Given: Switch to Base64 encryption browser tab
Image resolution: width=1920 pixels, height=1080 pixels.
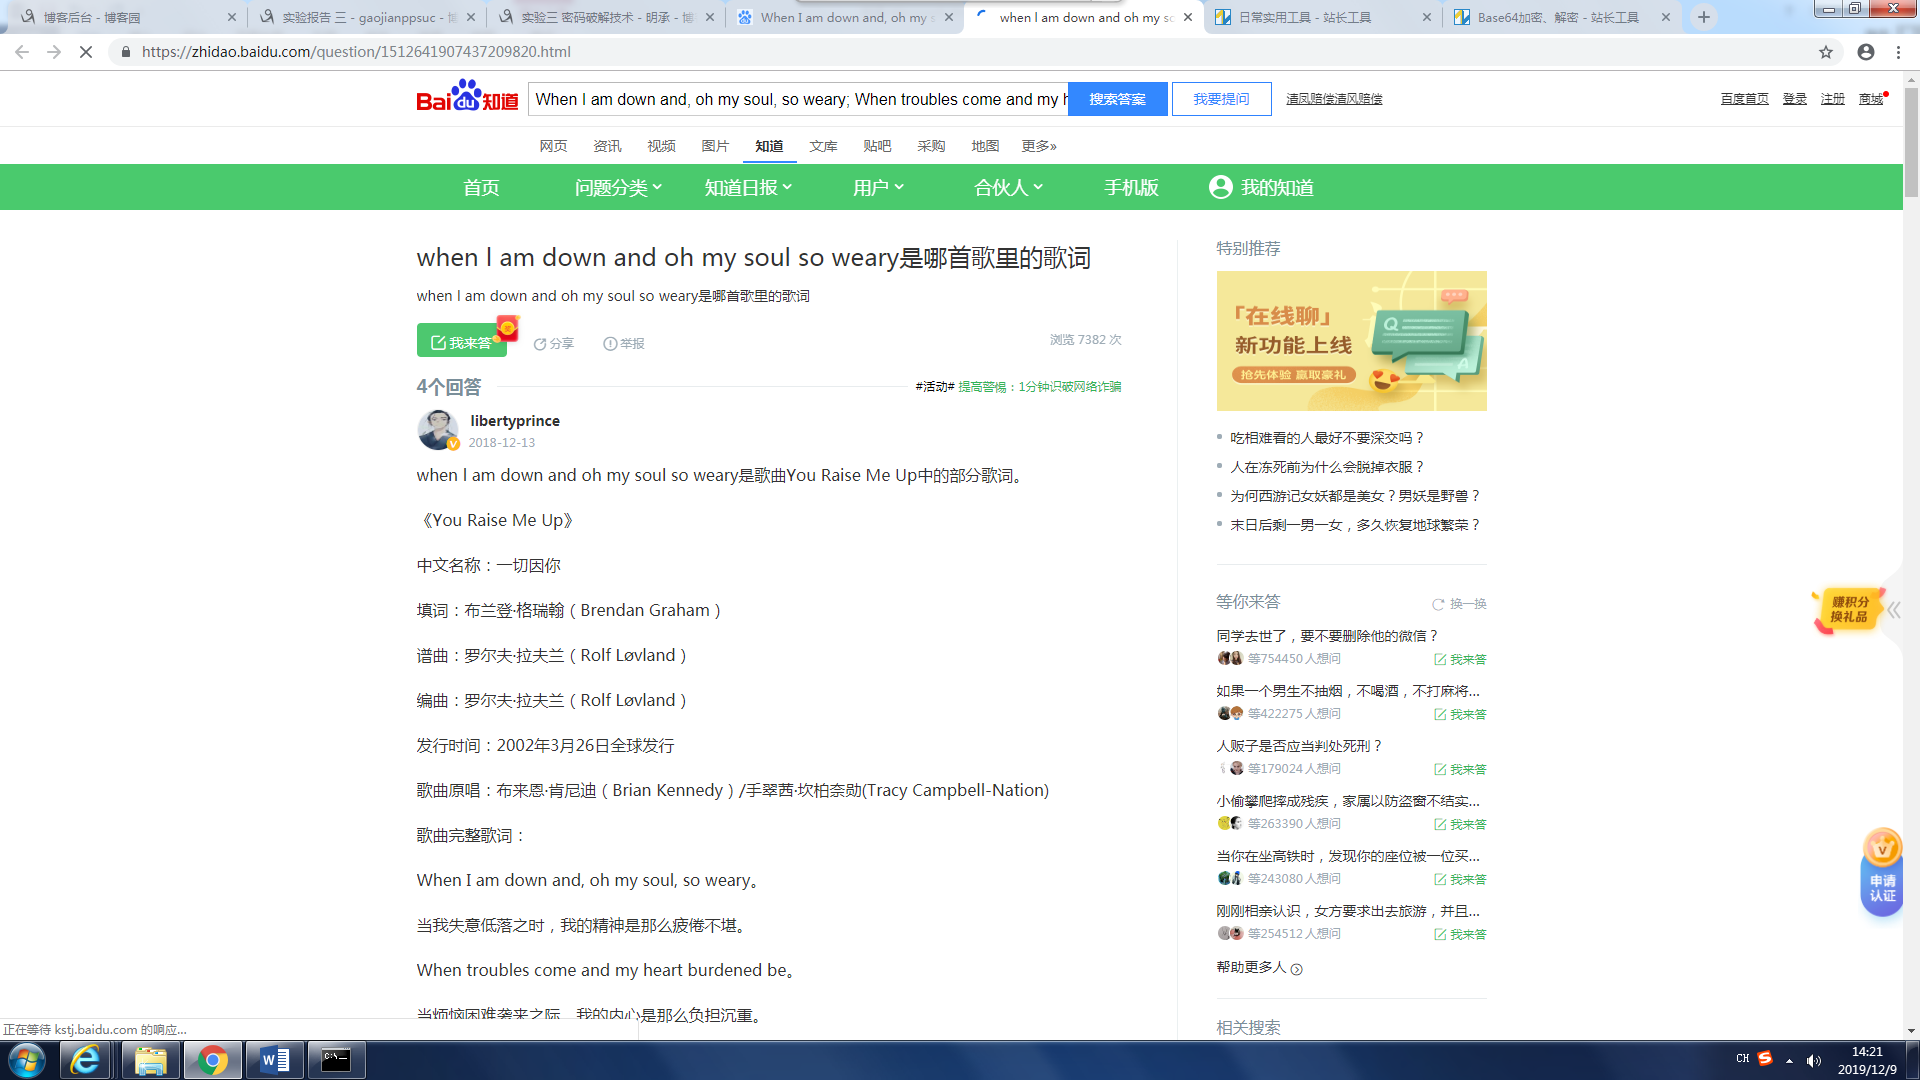Looking at the screenshot, I should (x=1556, y=17).
